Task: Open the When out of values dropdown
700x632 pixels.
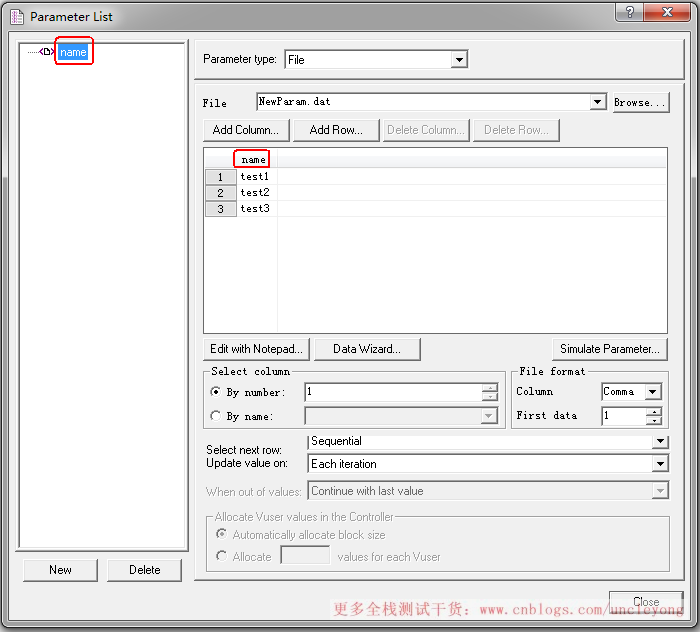Action: coord(660,491)
